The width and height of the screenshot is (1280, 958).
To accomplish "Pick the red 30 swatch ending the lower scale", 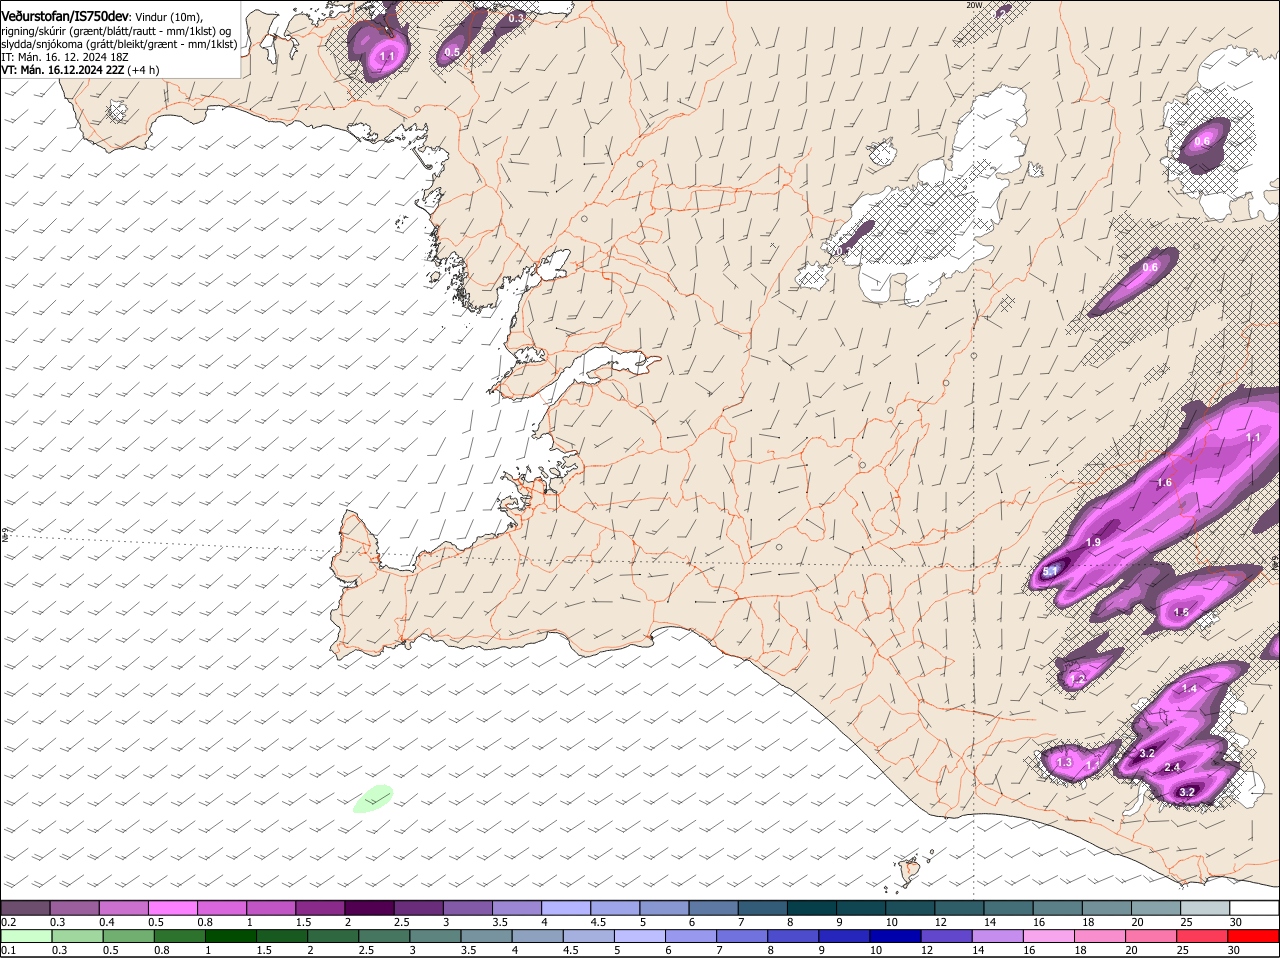I will click(x=1253, y=936).
